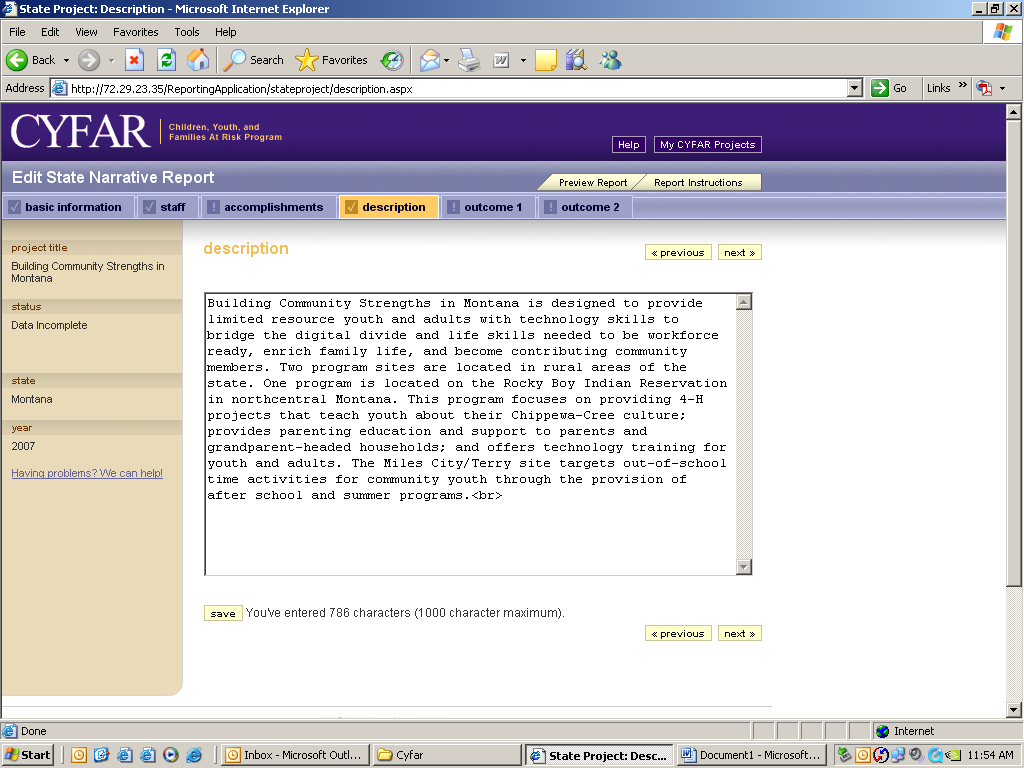Open Report Instructions
The width and height of the screenshot is (1024, 768).
pyautogui.click(x=698, y=182)
